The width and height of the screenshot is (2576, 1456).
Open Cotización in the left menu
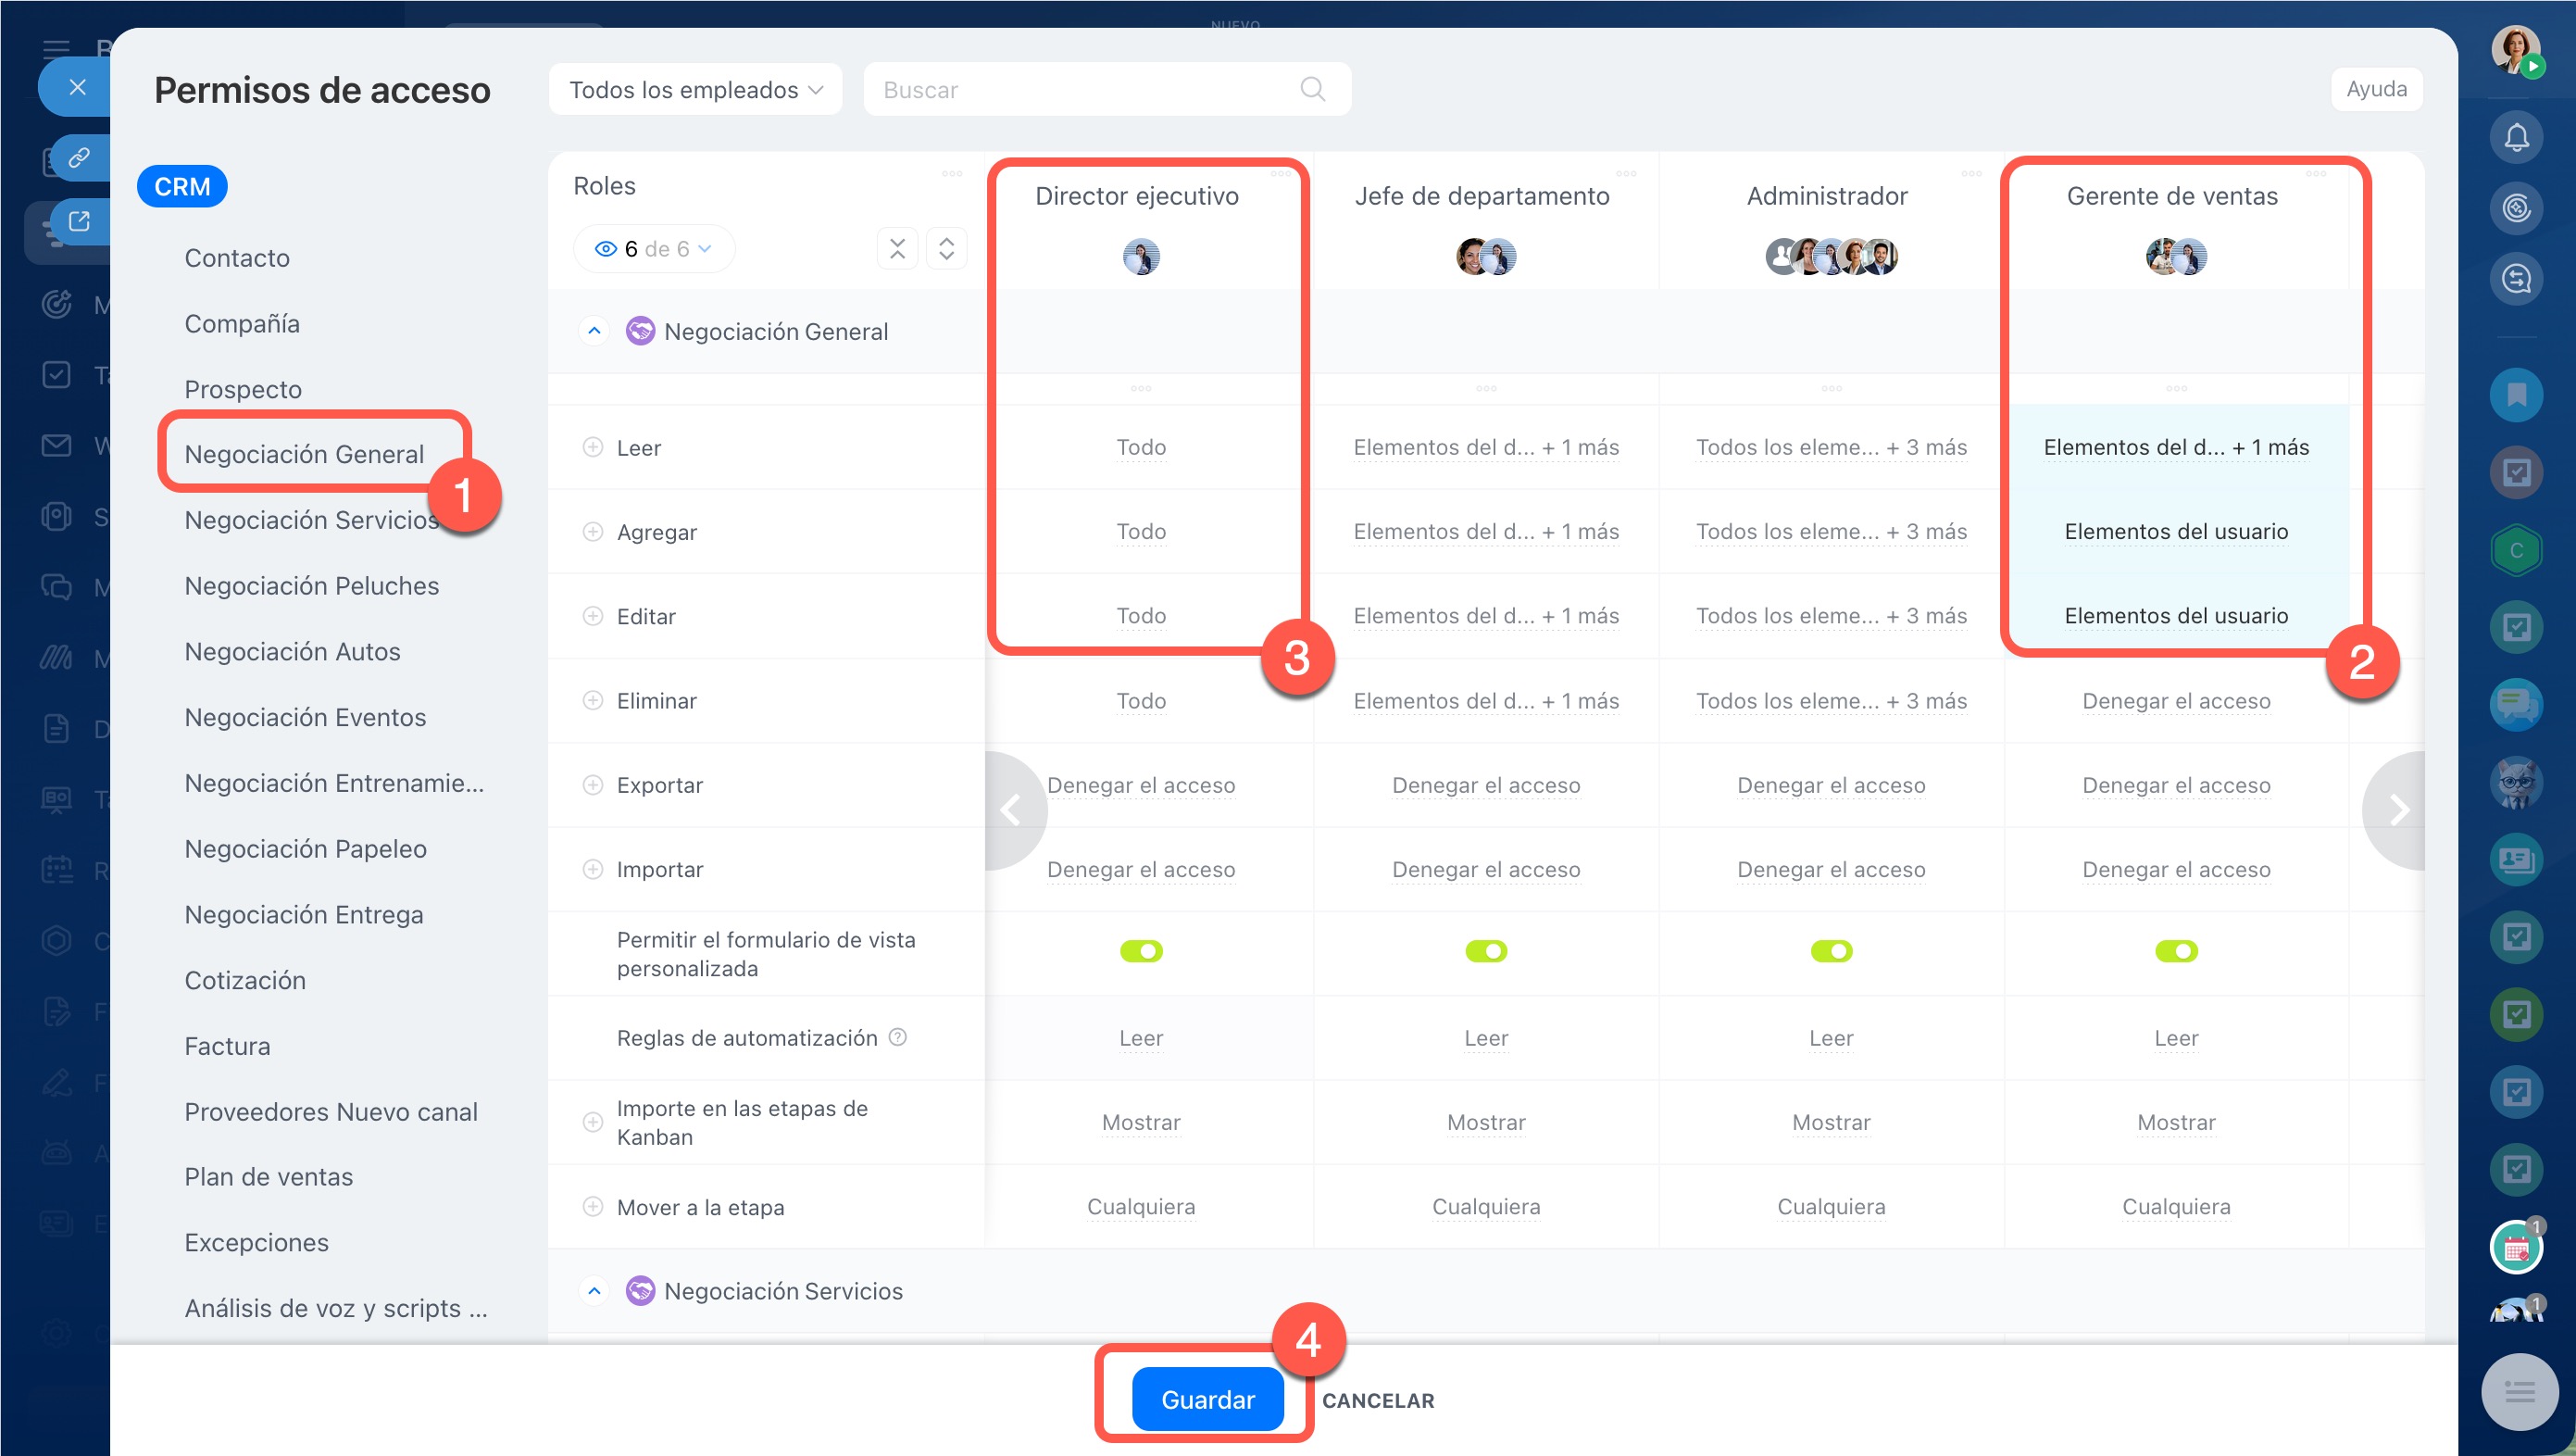[x=245, y=980]
